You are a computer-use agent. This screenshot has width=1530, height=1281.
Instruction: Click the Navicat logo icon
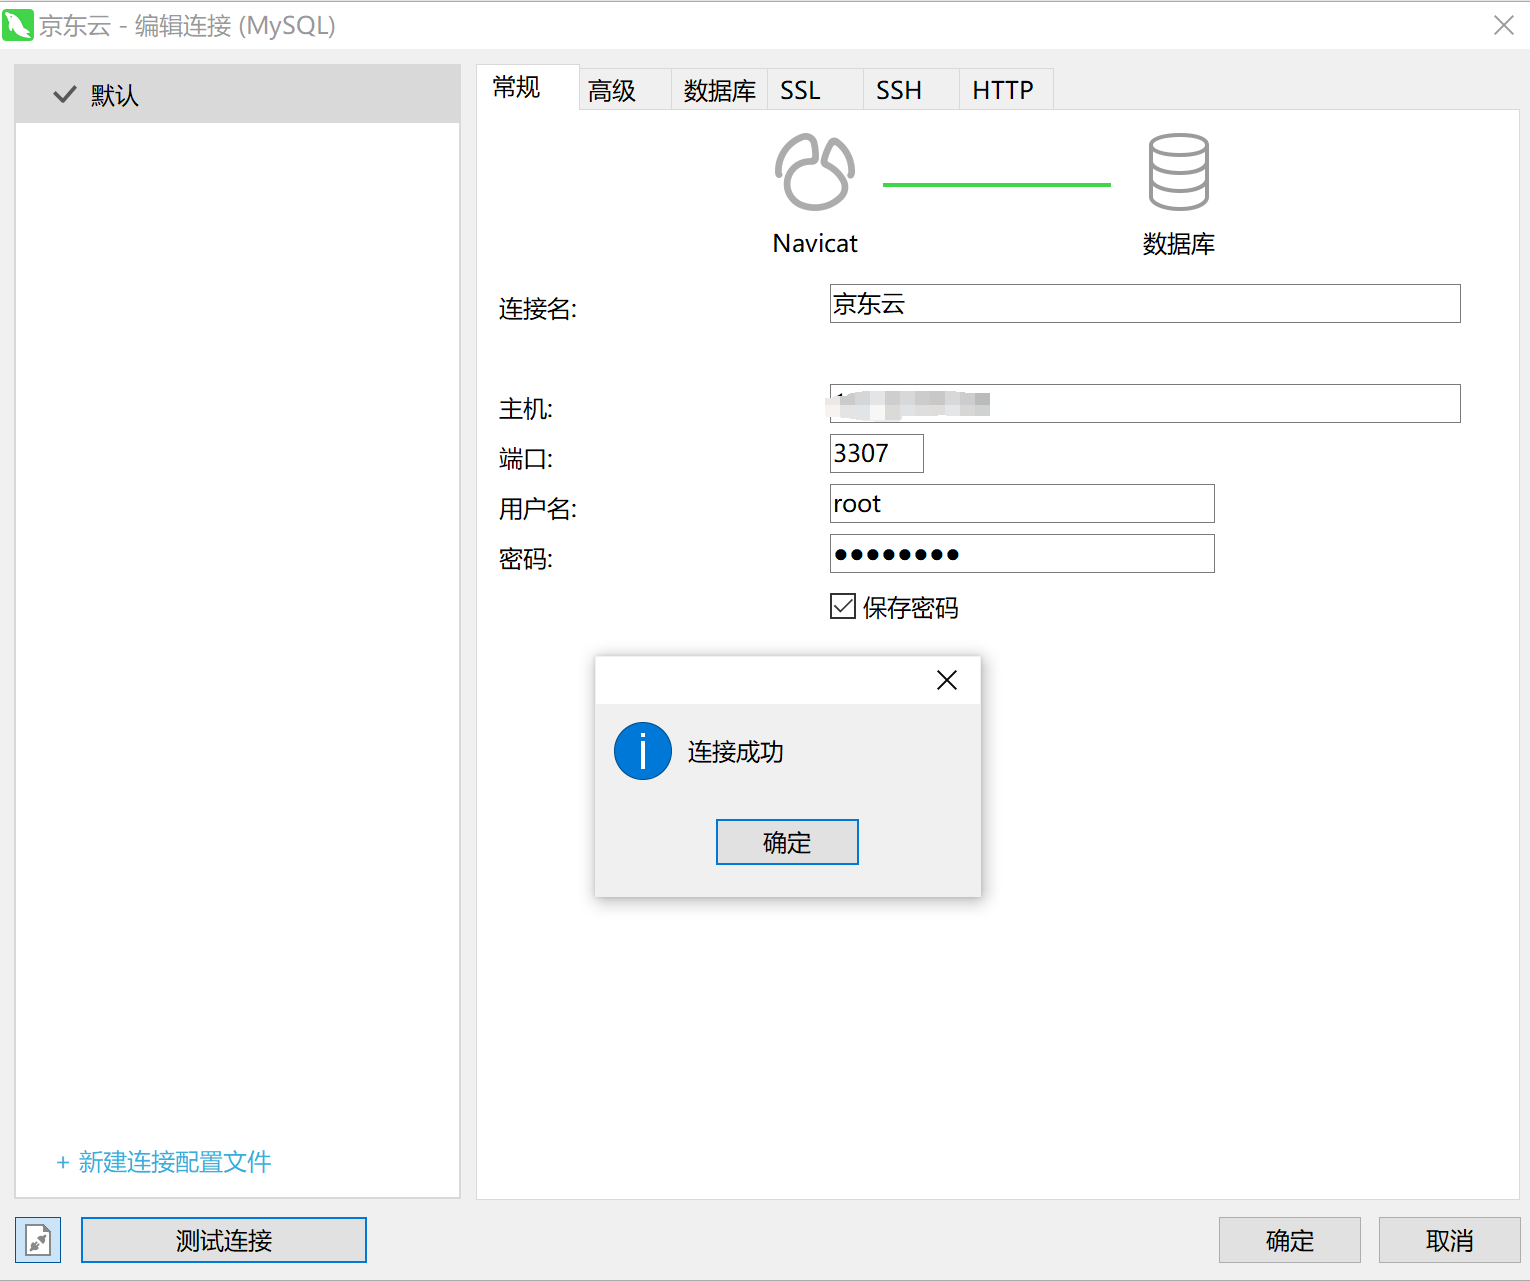(x=814, y=172)
